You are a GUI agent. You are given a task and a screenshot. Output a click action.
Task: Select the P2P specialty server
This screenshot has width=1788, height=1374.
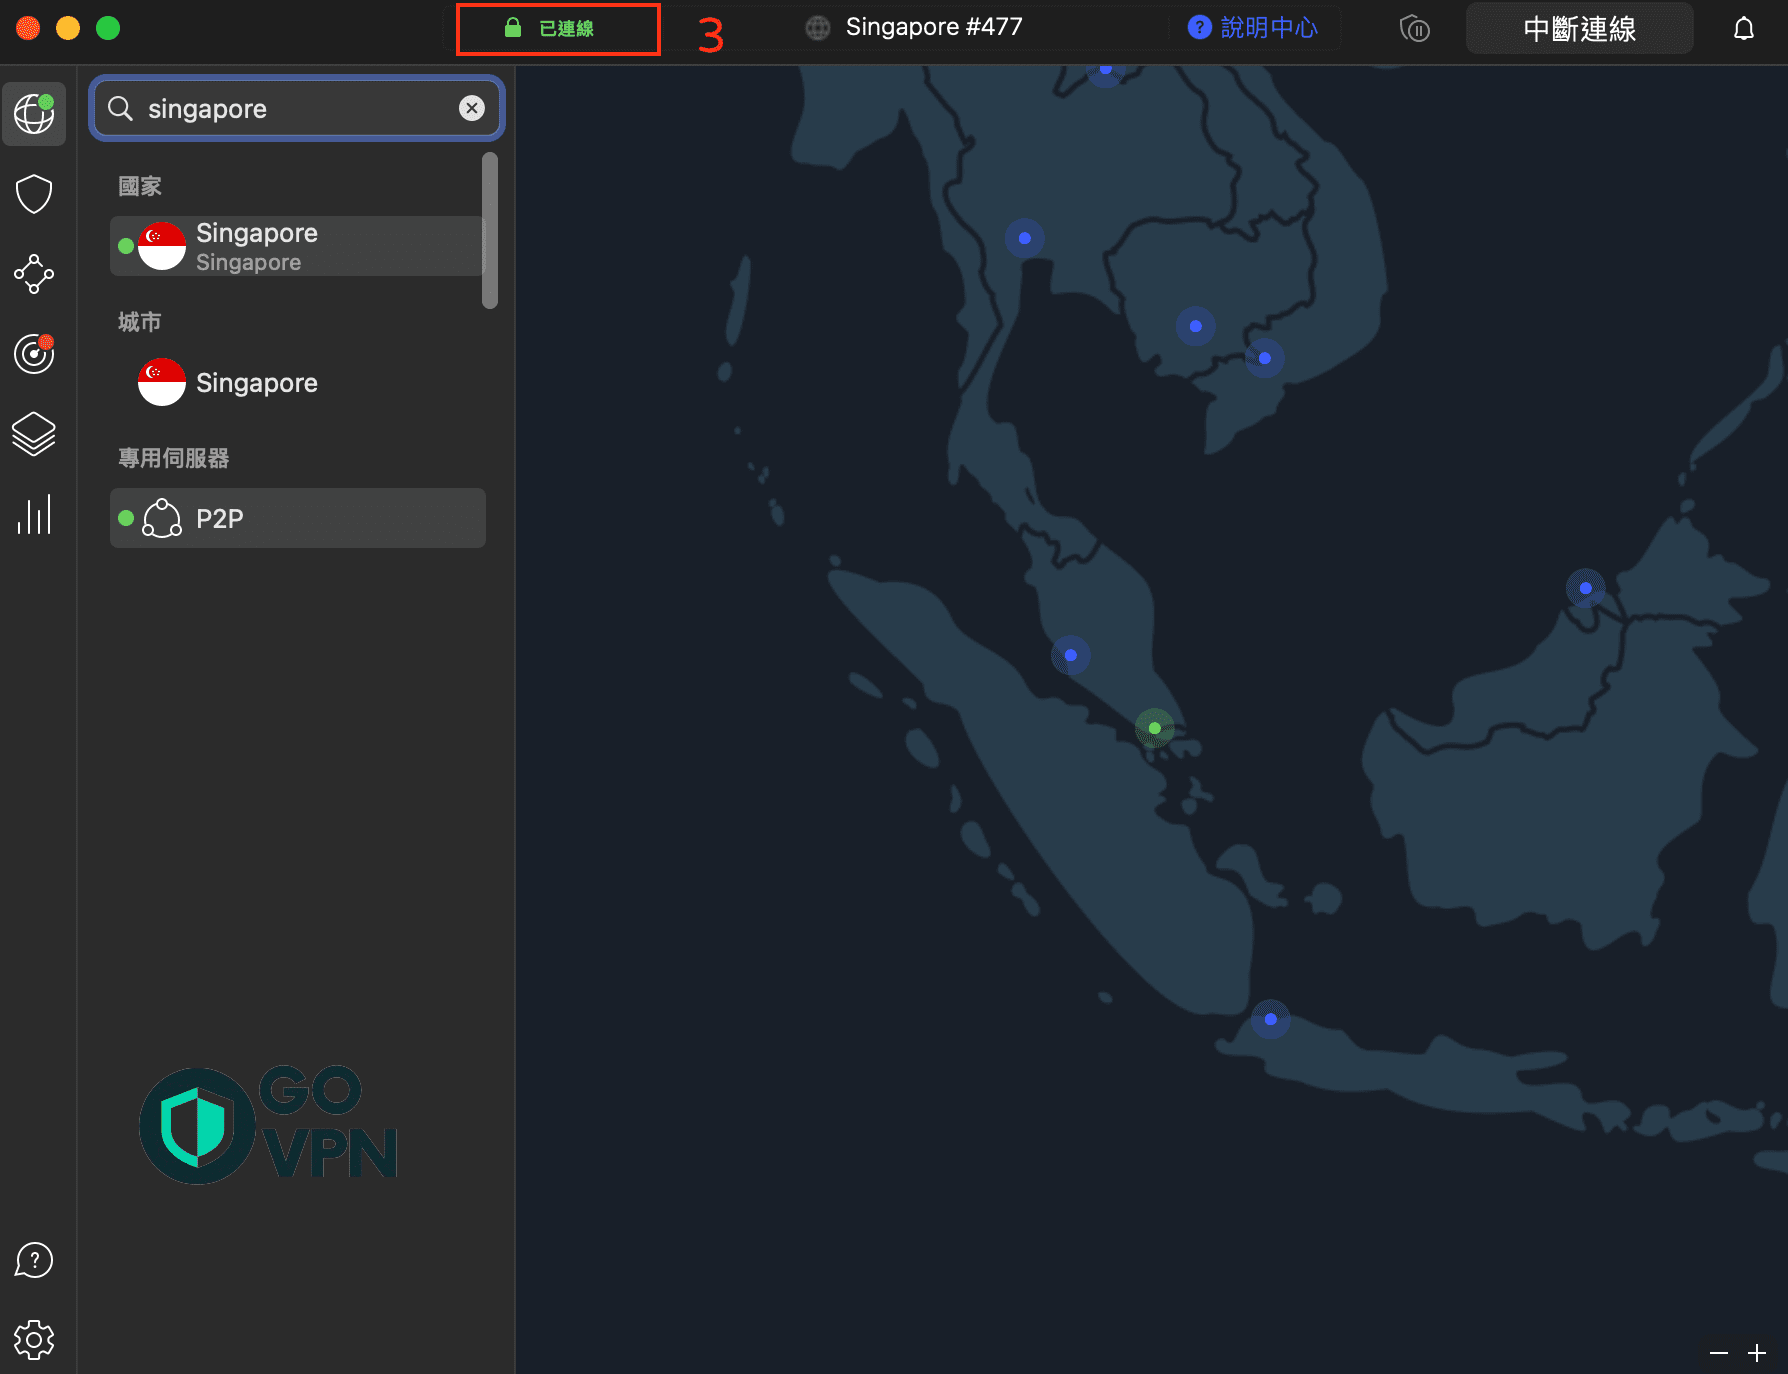297,518
